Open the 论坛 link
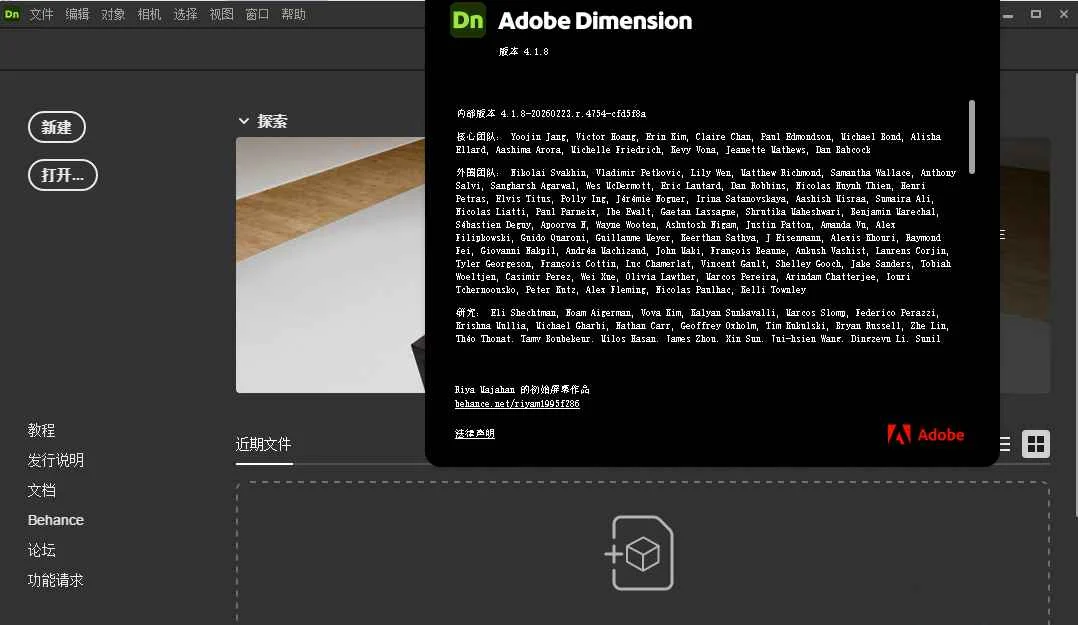The width and height of the screenshot is (1078, 625). (41, 550)
